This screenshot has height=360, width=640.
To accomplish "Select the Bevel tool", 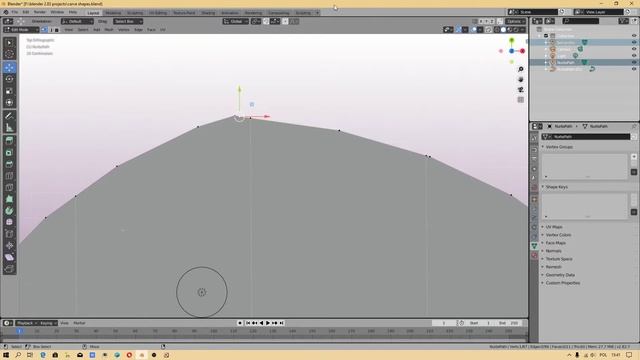I will pos(9,164).
